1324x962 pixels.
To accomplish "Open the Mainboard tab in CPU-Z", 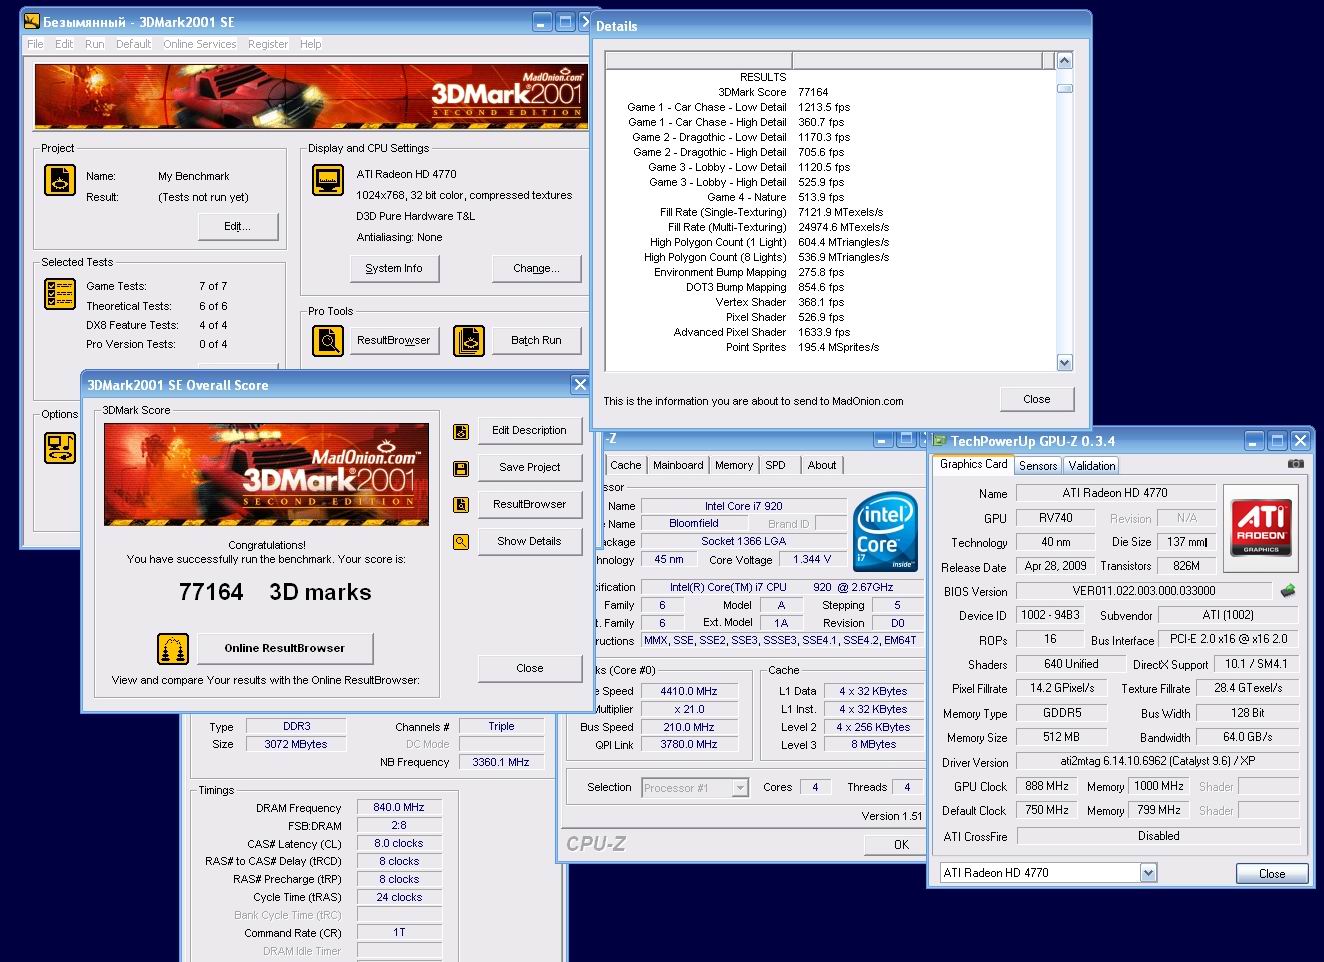I will coord(678,465).
